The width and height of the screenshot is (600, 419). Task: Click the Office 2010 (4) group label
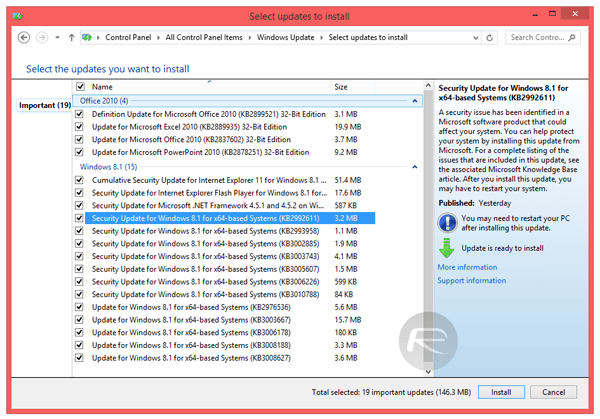104,101
